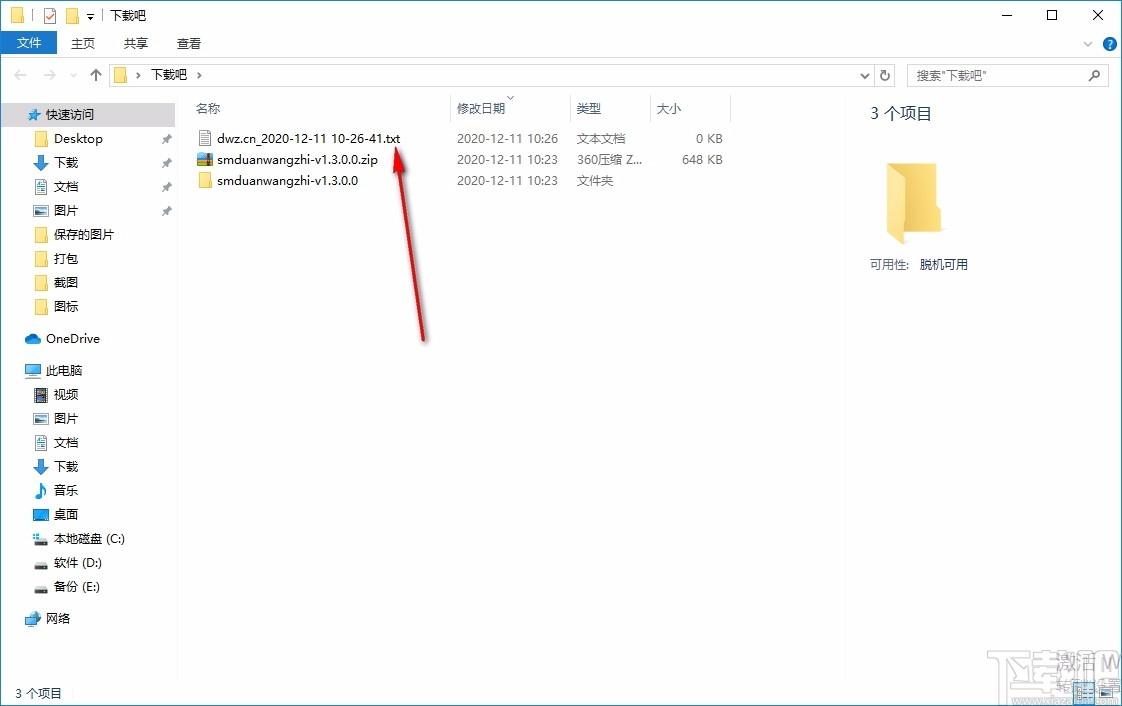1122x706 pixels.
Task: Click the quick access Properties checkmark icon
Action: click(49, 15)
